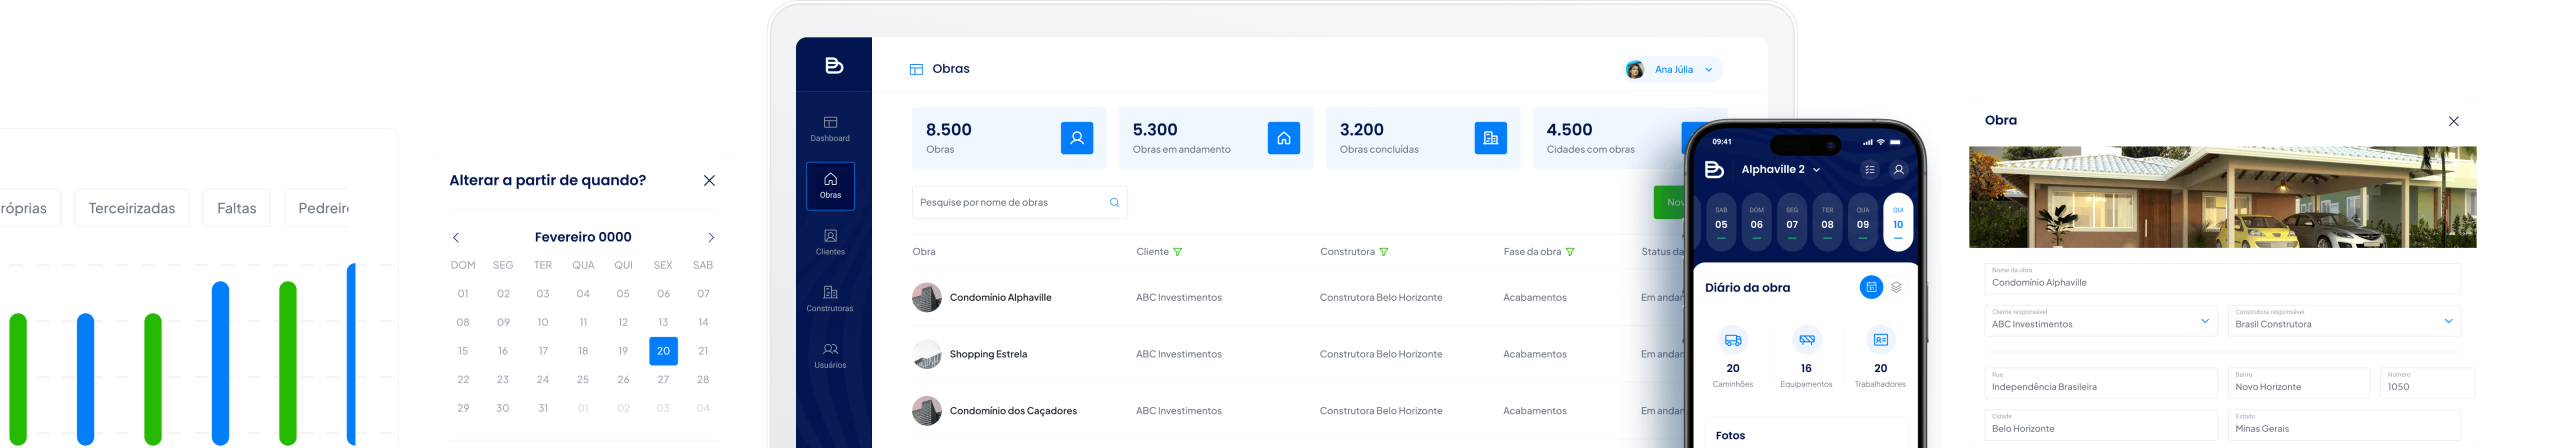Click the house icon on Obras em andamento card
2560x448 pixels.
click(x=1283, y=138)
